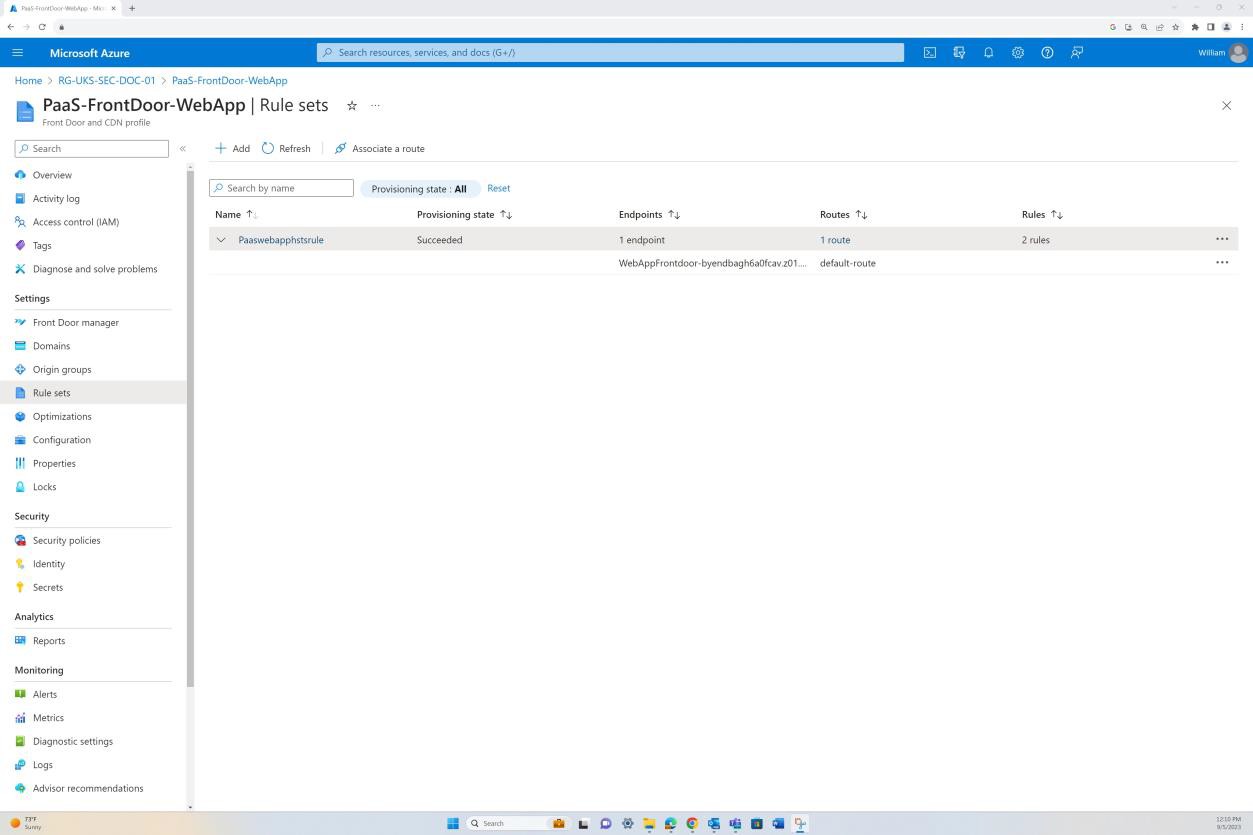Click the Refresh button
Screen dimensions: 1253x835
pos(285,148)
